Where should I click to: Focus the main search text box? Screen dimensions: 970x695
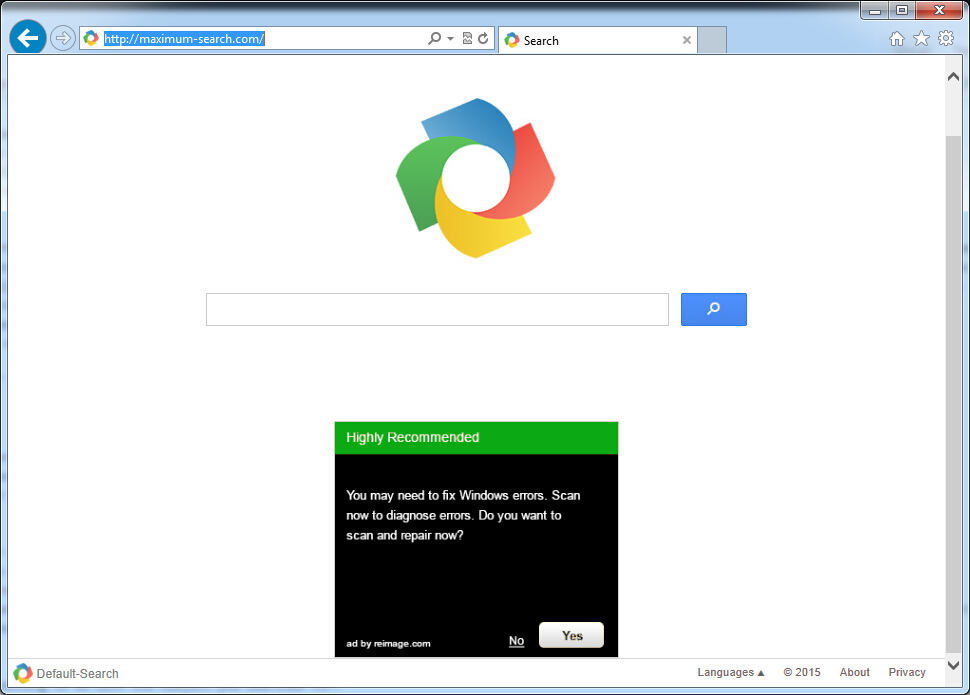coord(437,309)
